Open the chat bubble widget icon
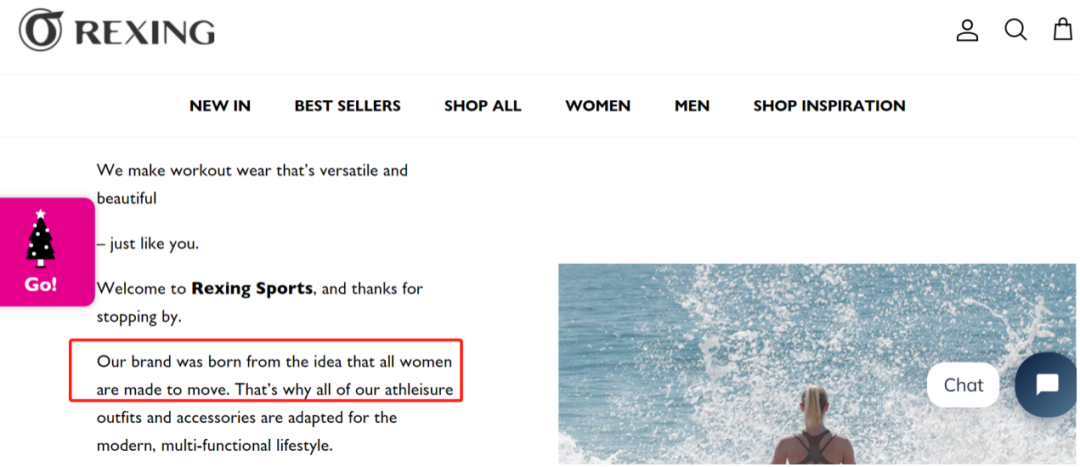 pos(1047,384)
